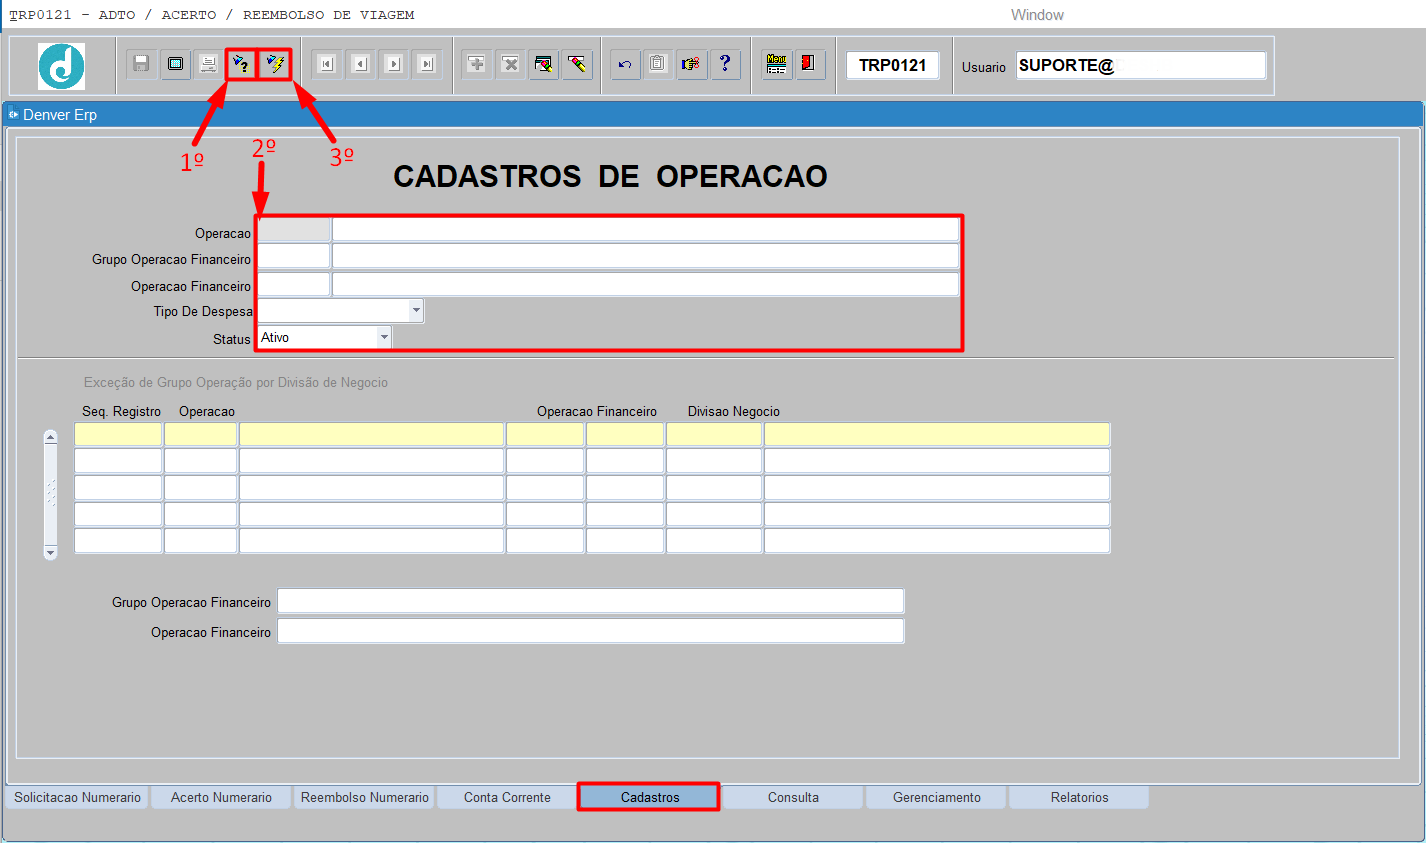Select the Relatorios tab
The height and width of the screenshot is (843, 1426).
tap(1079, 797)
